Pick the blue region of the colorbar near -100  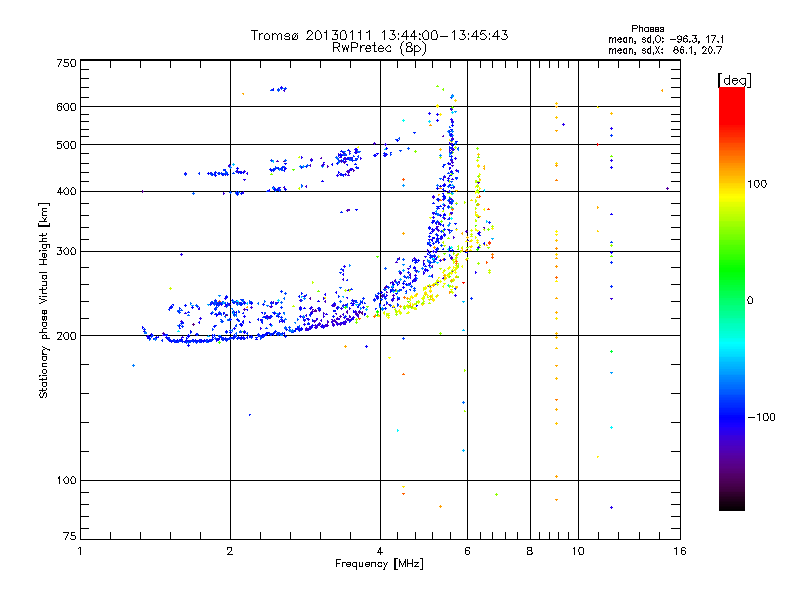(x=732, y=416)
